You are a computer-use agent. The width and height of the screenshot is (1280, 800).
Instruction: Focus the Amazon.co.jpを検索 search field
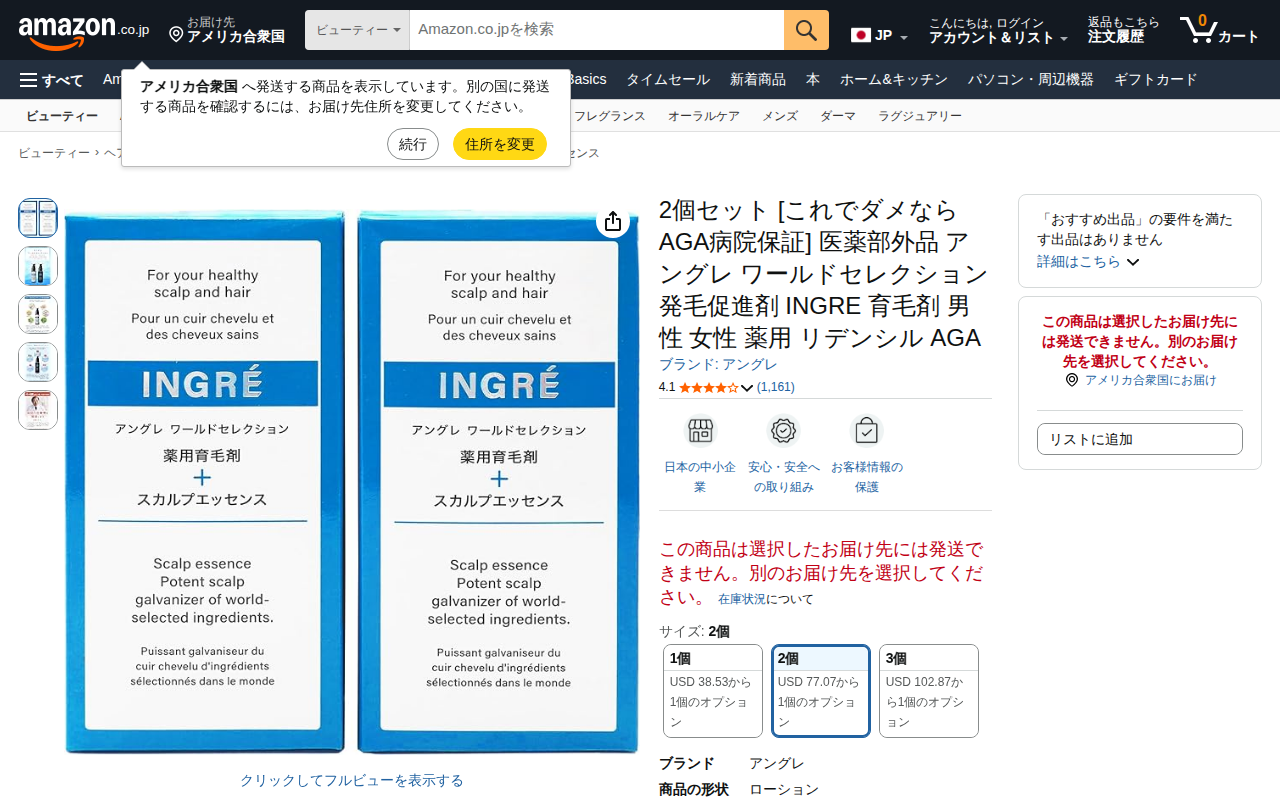597,30
